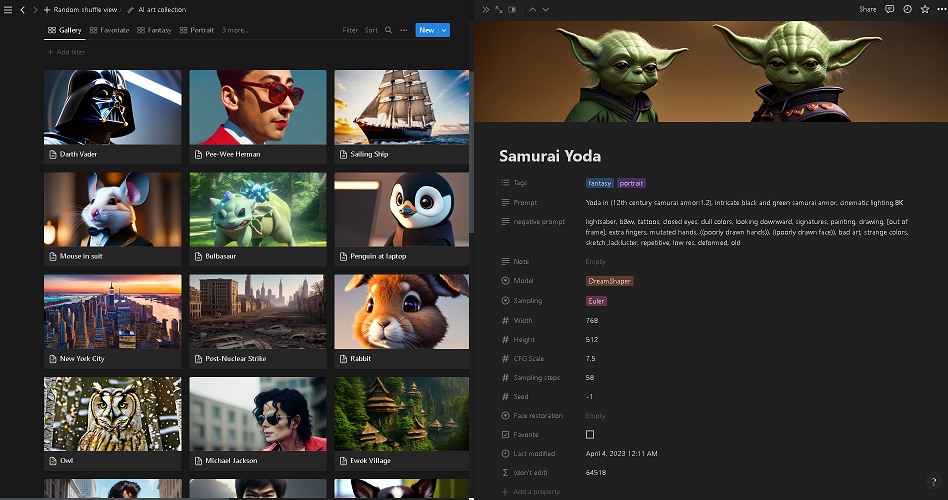Image resolution: width=948 pixels, height=500 pixels.
Task: Open the view options ellipsis menu
Action: coord(403,30)
